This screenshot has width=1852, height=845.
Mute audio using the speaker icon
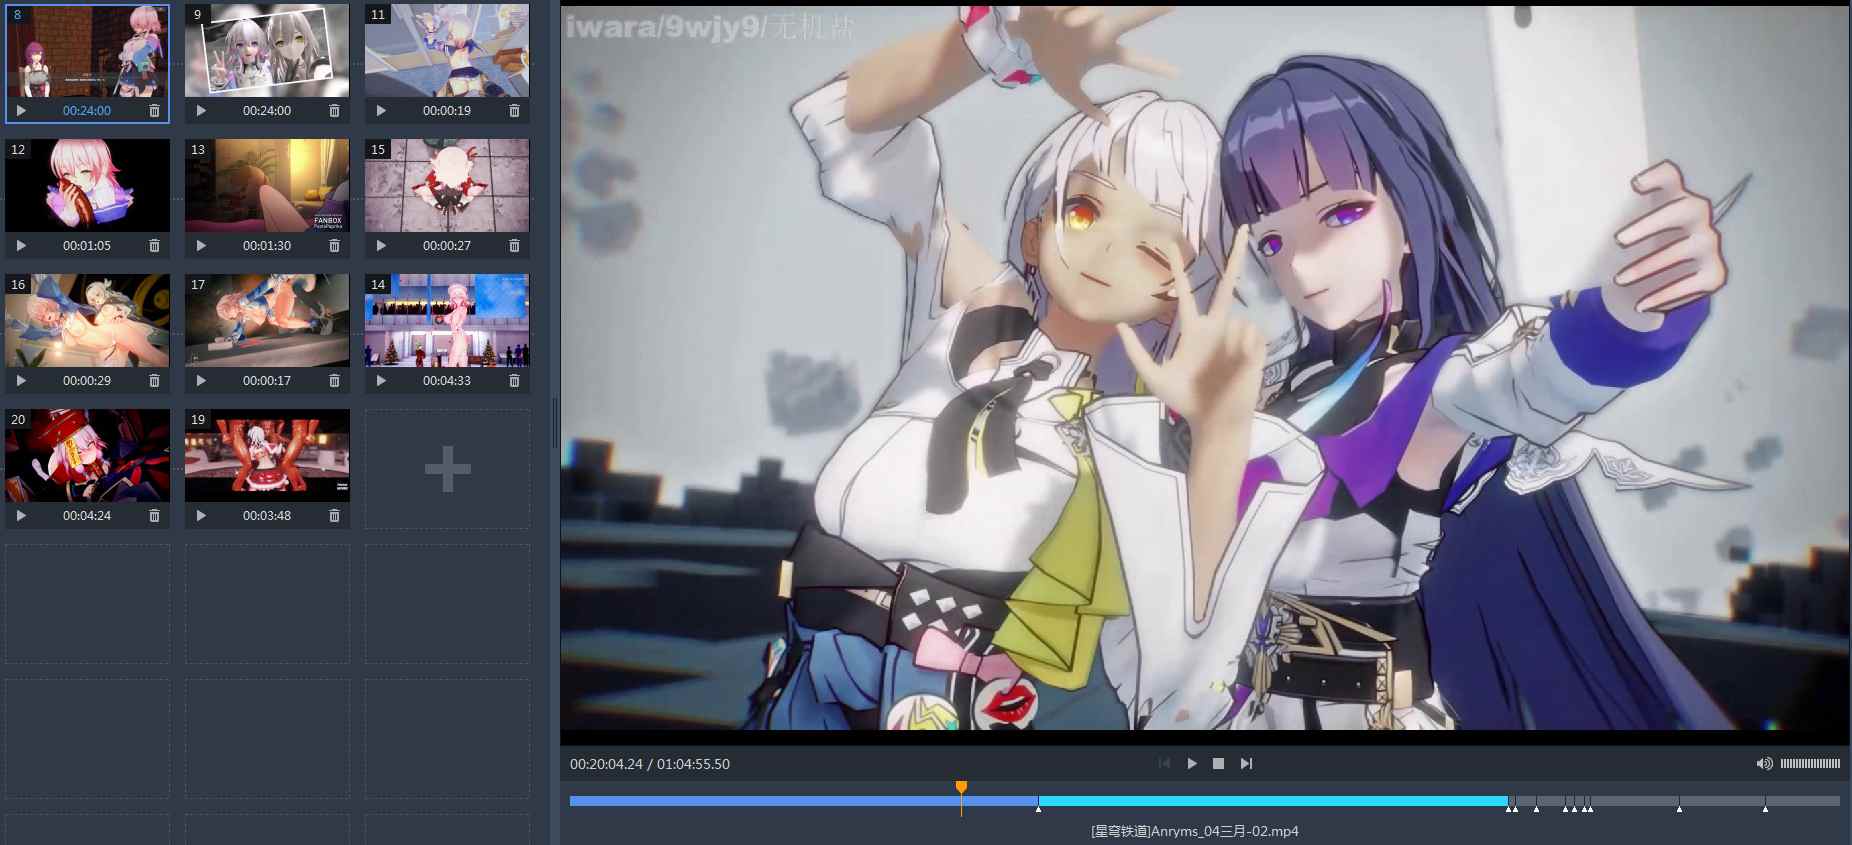[x=1764, y=764]
